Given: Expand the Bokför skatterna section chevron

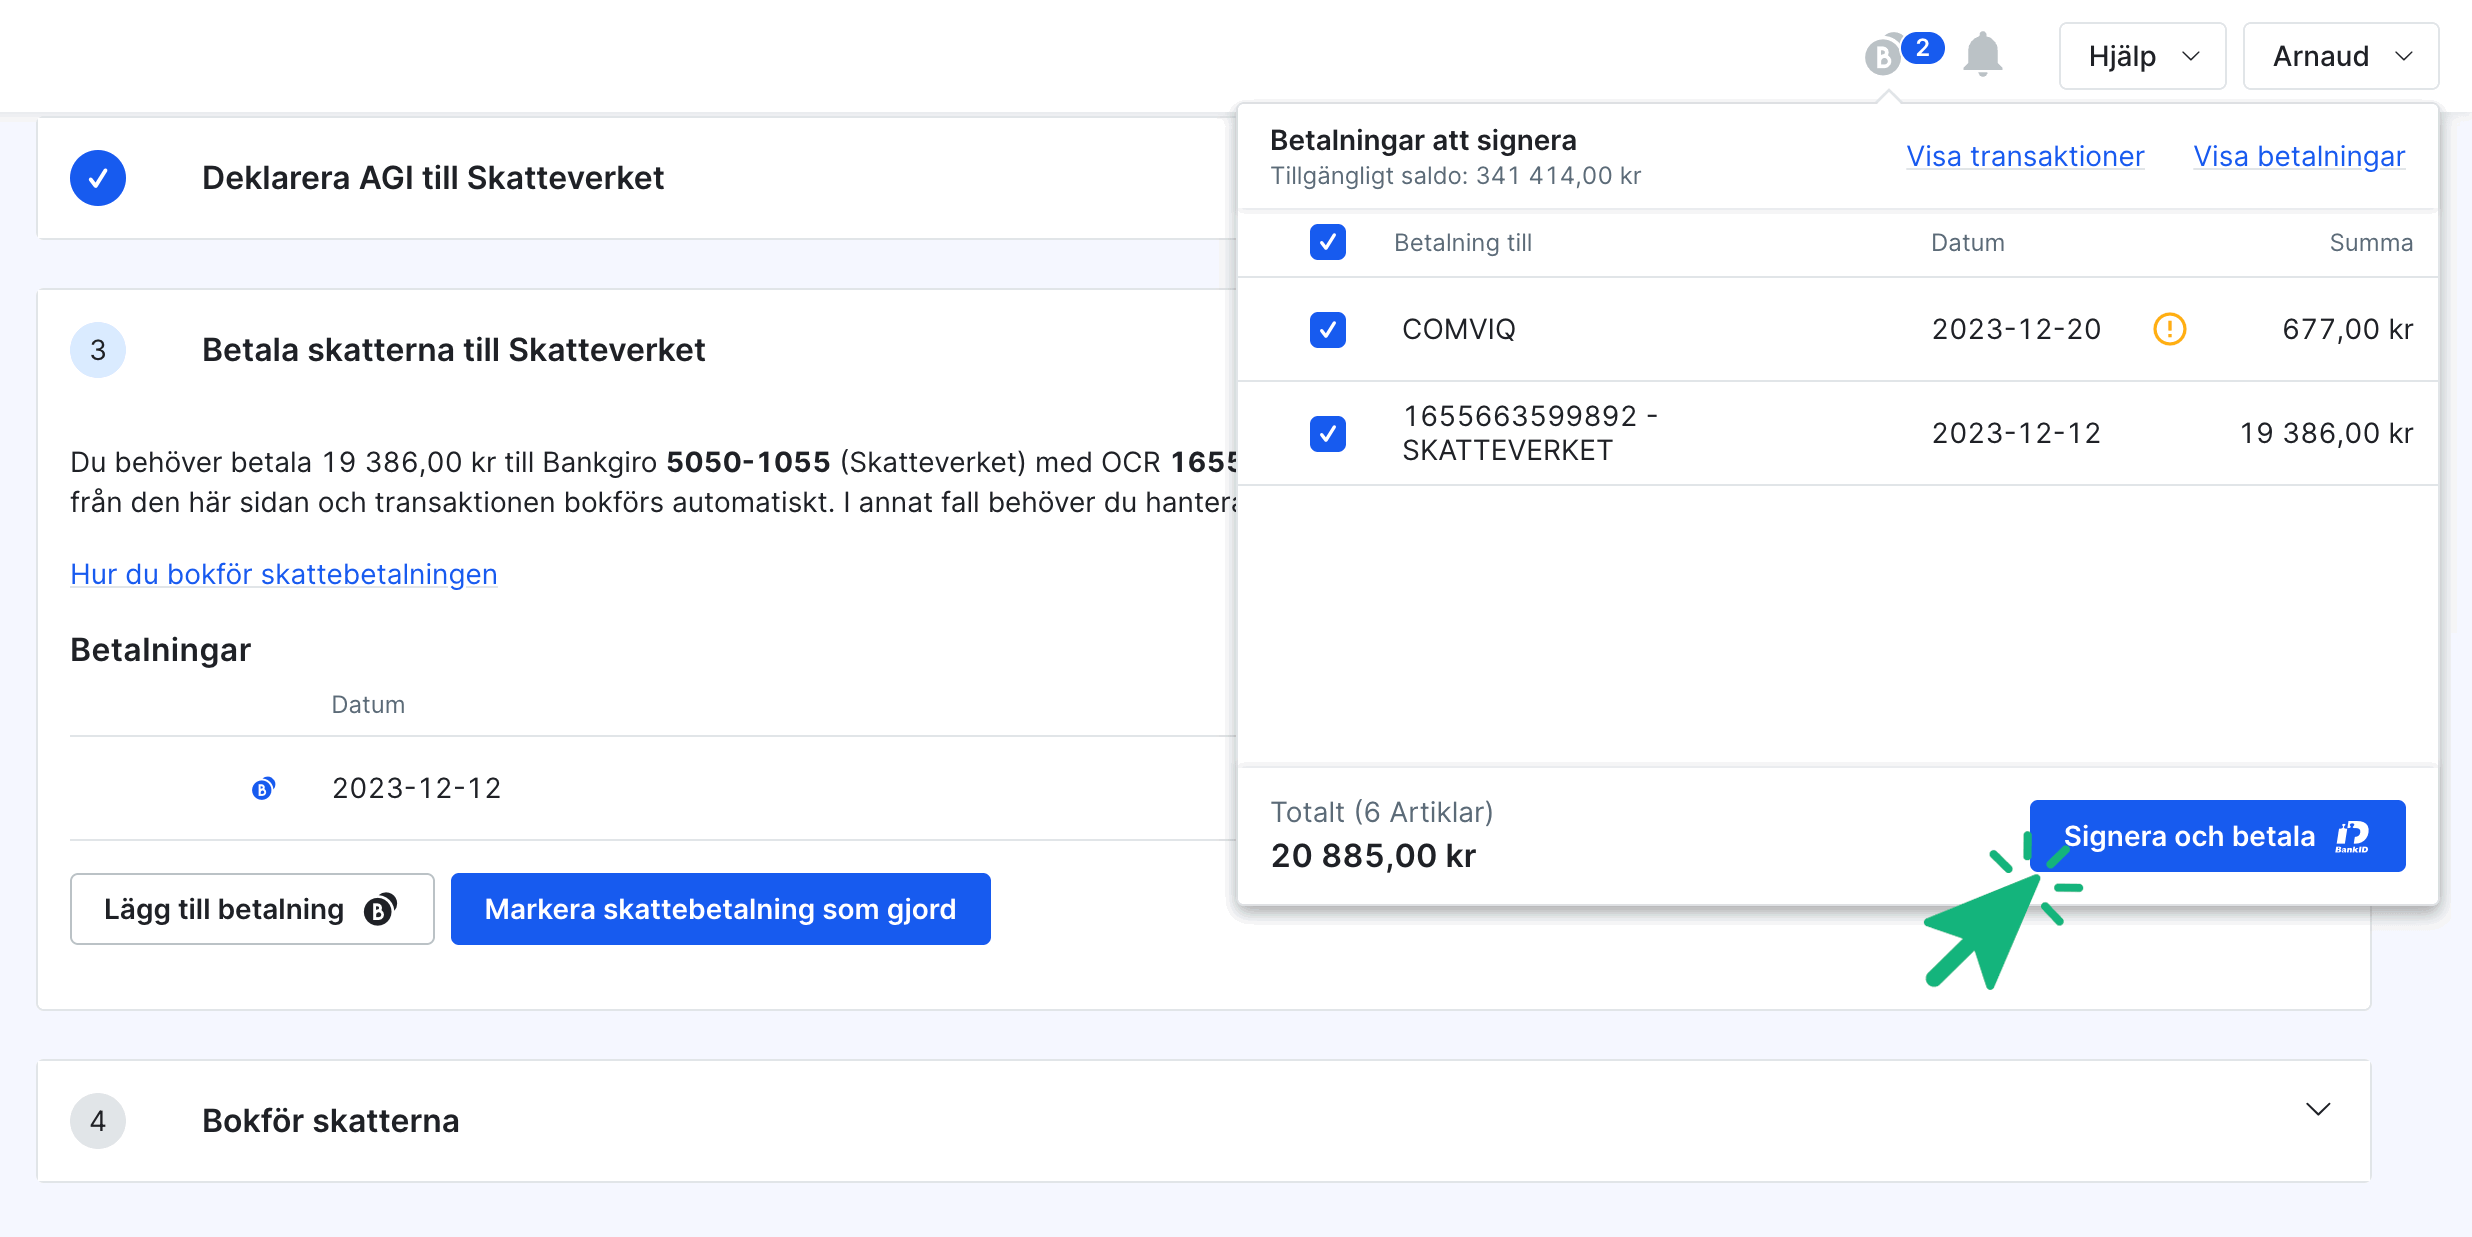Looking at the screenshot, I should pos(2318,1109).
